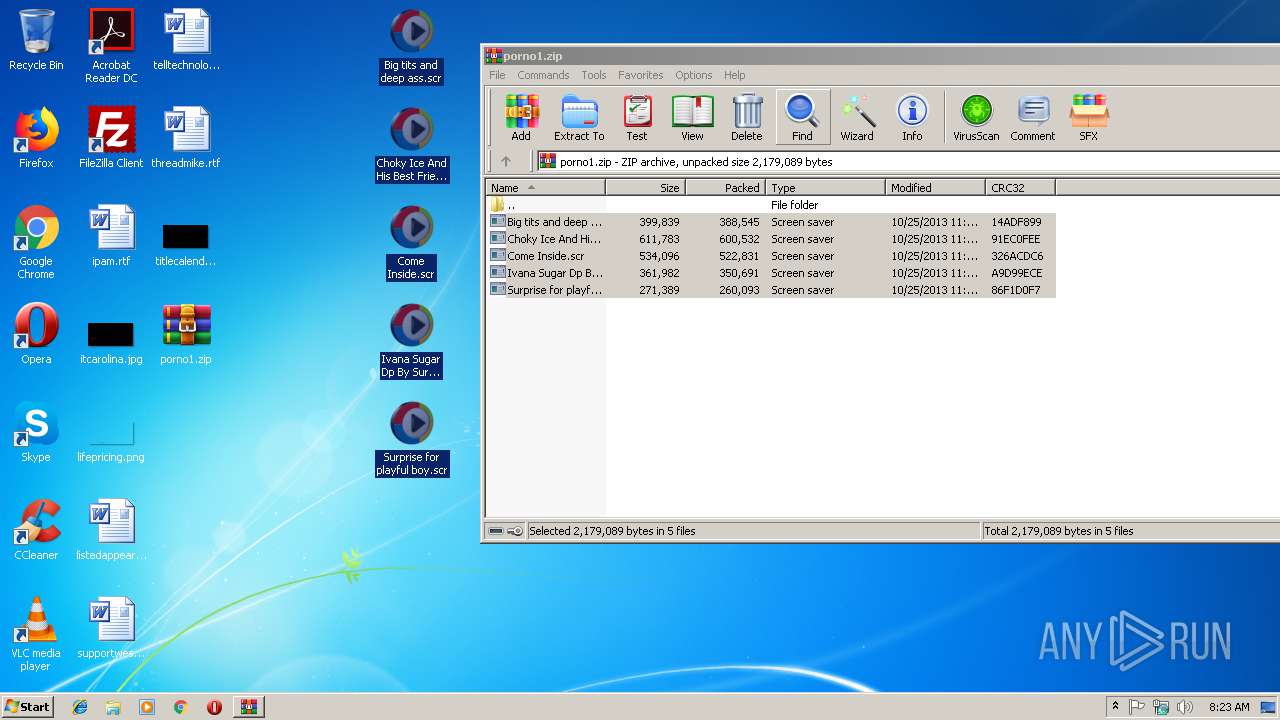
Task: Open the Favorites menu
Action: 641,75
